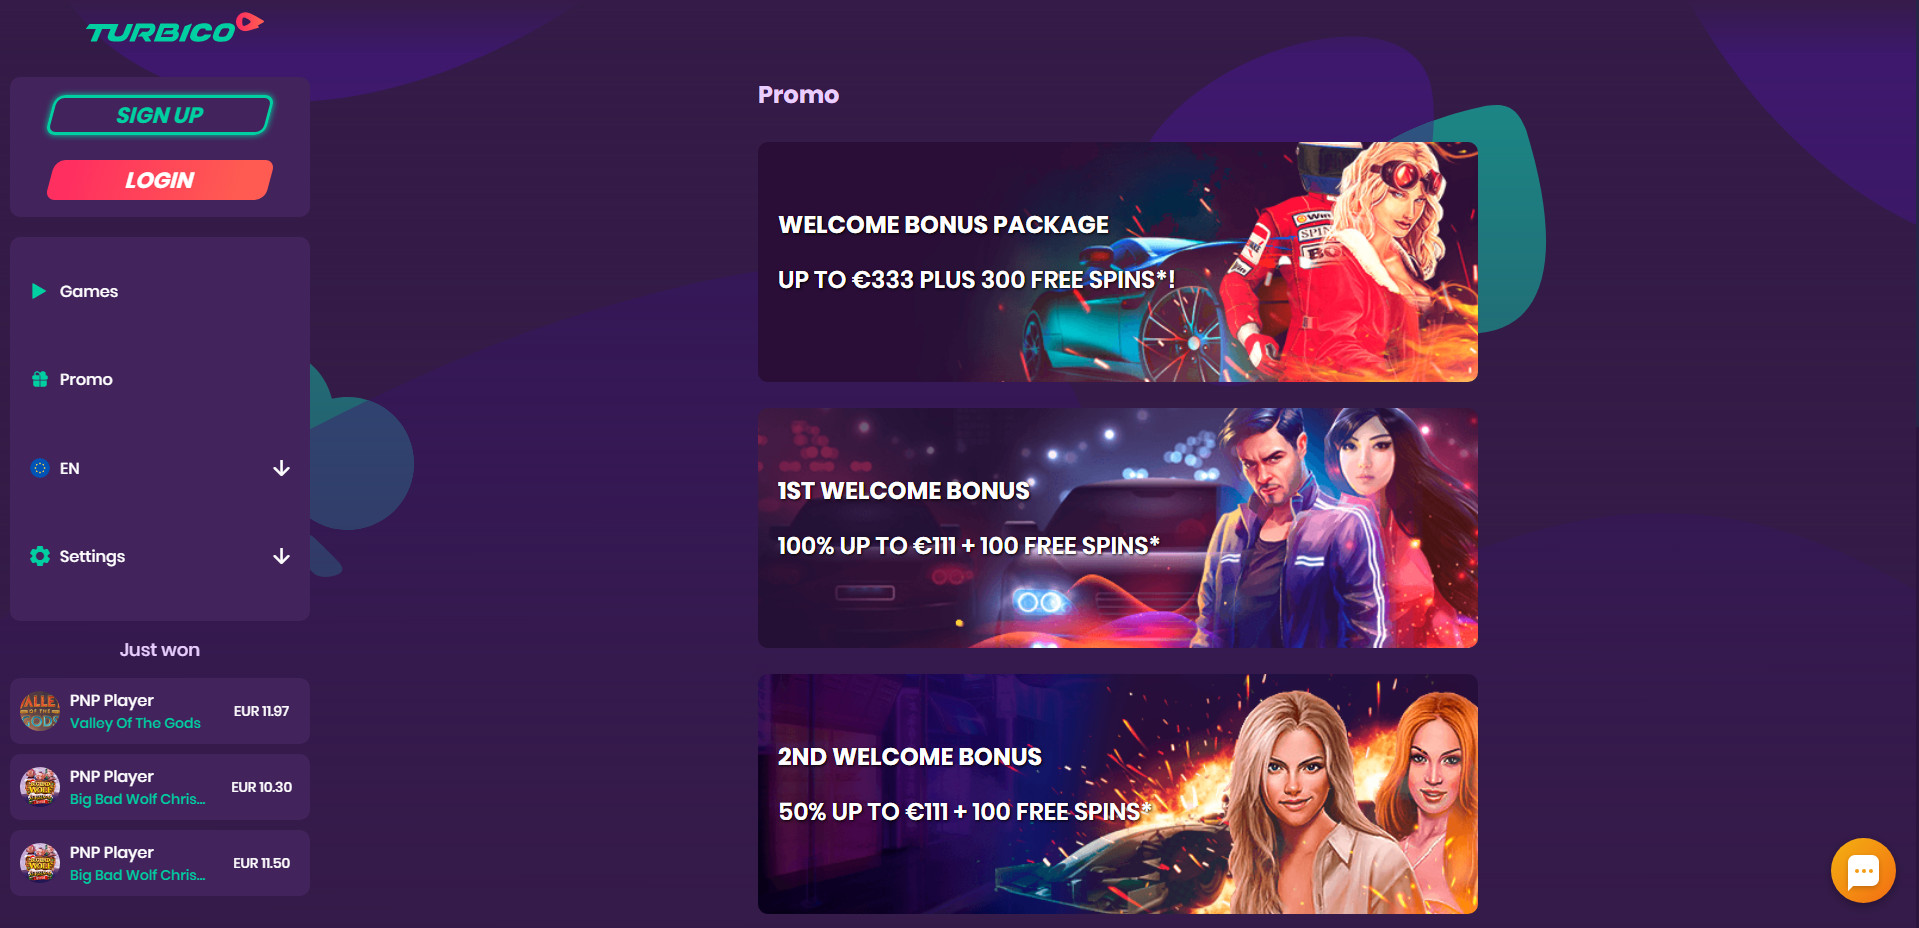Screen dimensions: 1919x928
Task: Click the Promo gift icon
Action: pos(40,379)
